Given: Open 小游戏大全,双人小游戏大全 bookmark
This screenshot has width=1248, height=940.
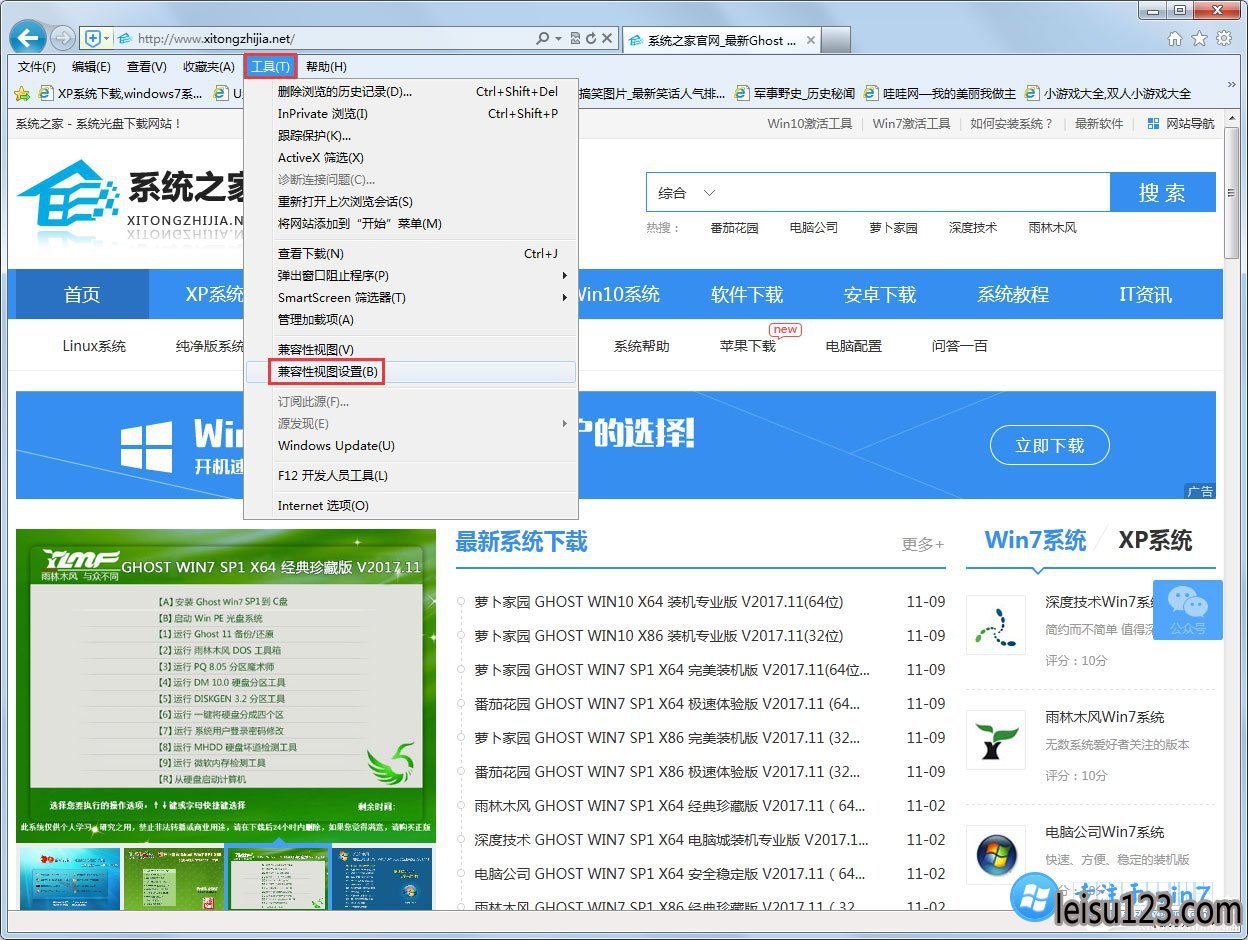Looking at the screenshot, I should (x=1107, y=93).
